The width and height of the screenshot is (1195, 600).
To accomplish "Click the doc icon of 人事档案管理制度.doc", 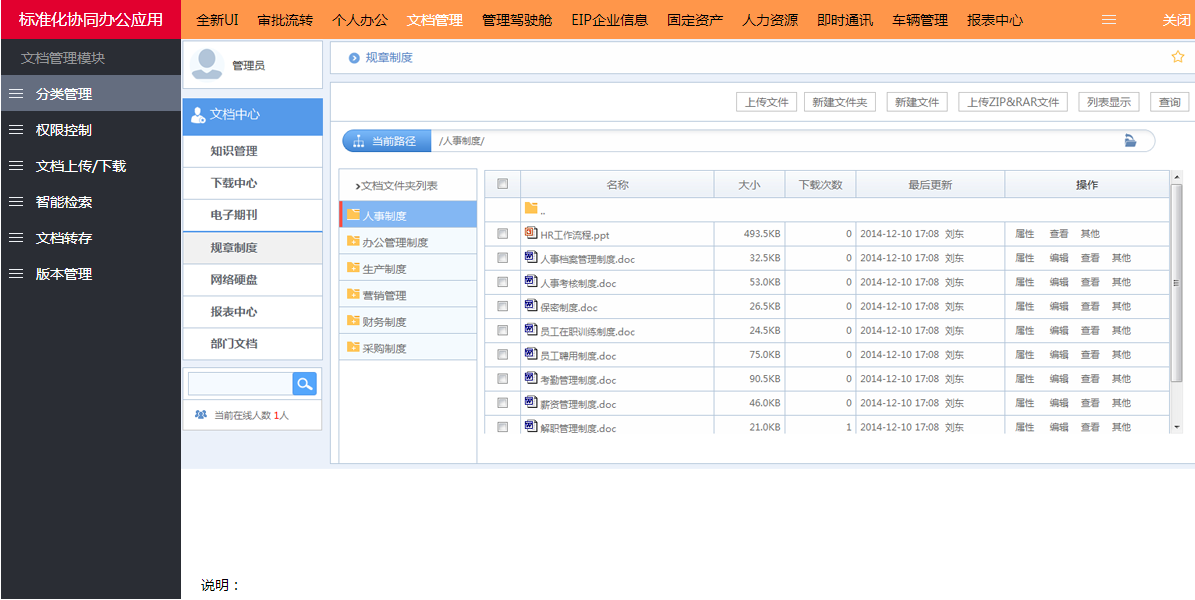I will [x=531, y=257].
